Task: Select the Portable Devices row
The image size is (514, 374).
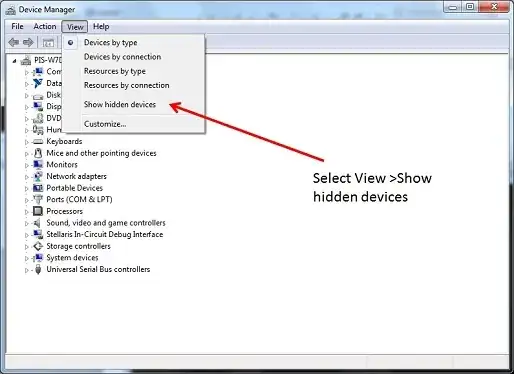Action: (74, 188)
